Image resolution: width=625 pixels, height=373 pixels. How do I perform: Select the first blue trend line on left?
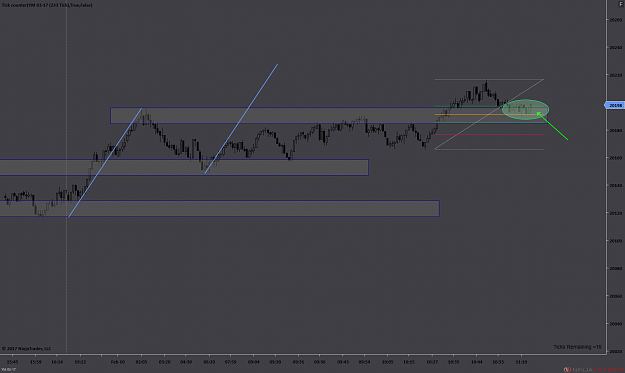pos(105,162)
